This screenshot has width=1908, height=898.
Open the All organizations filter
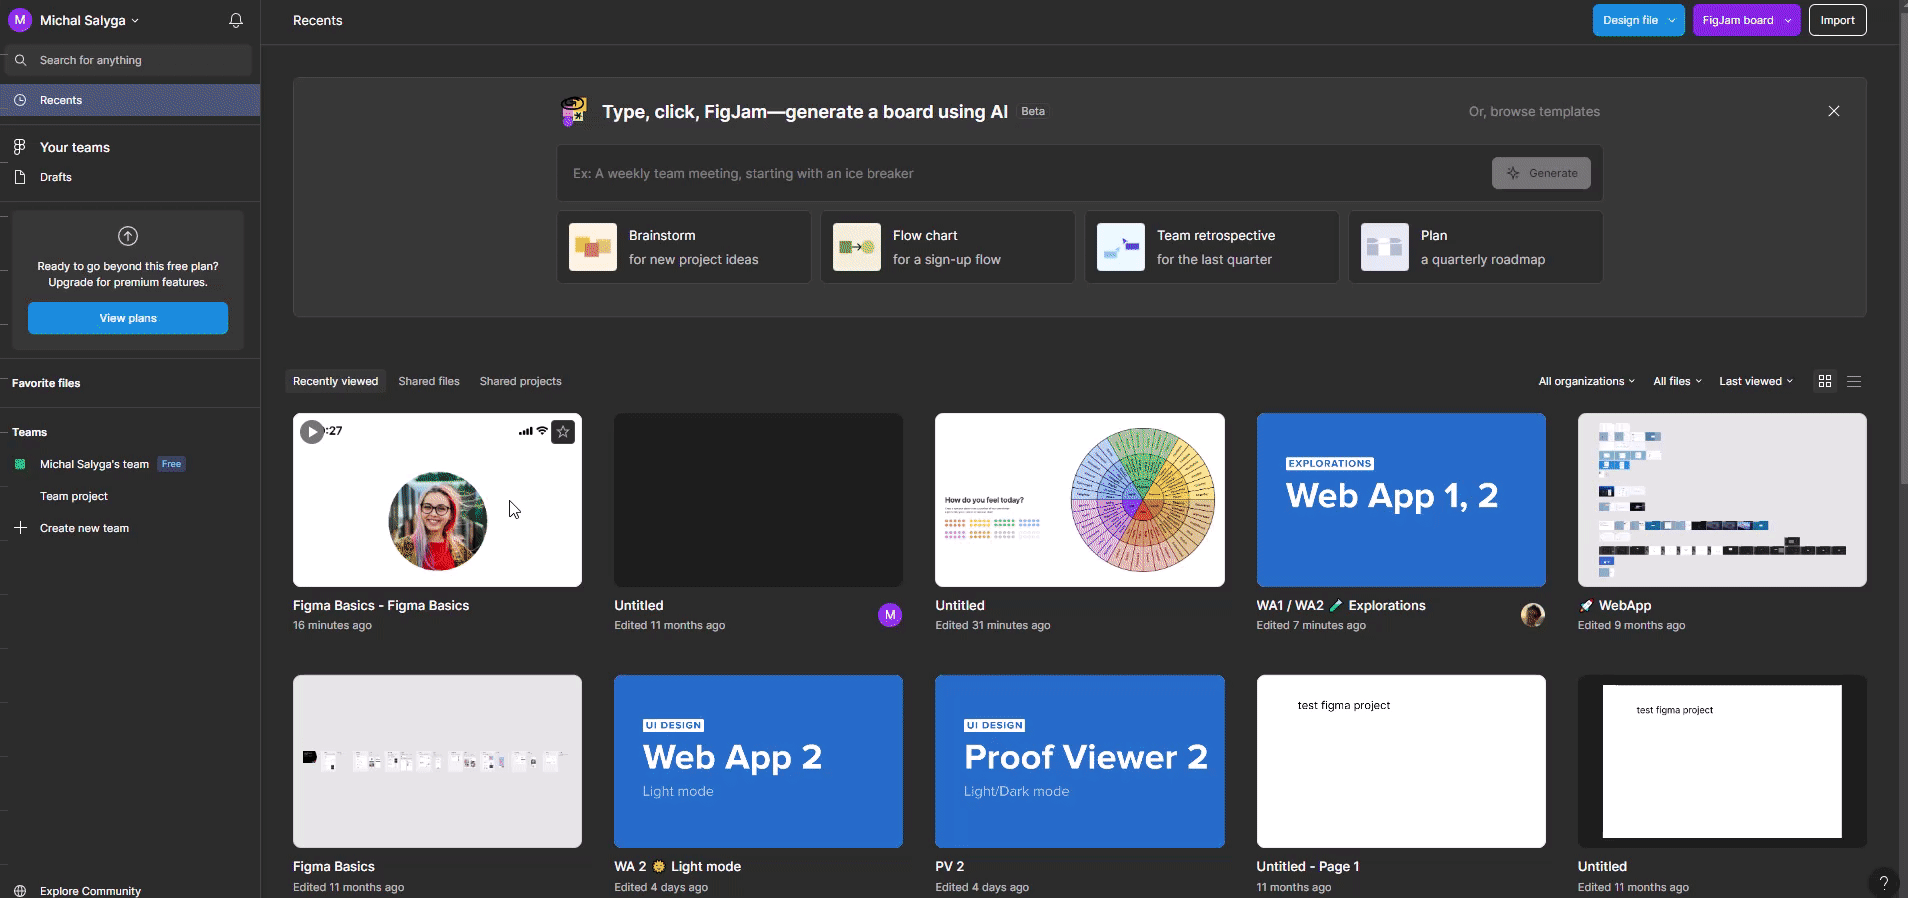(1587, 381)
